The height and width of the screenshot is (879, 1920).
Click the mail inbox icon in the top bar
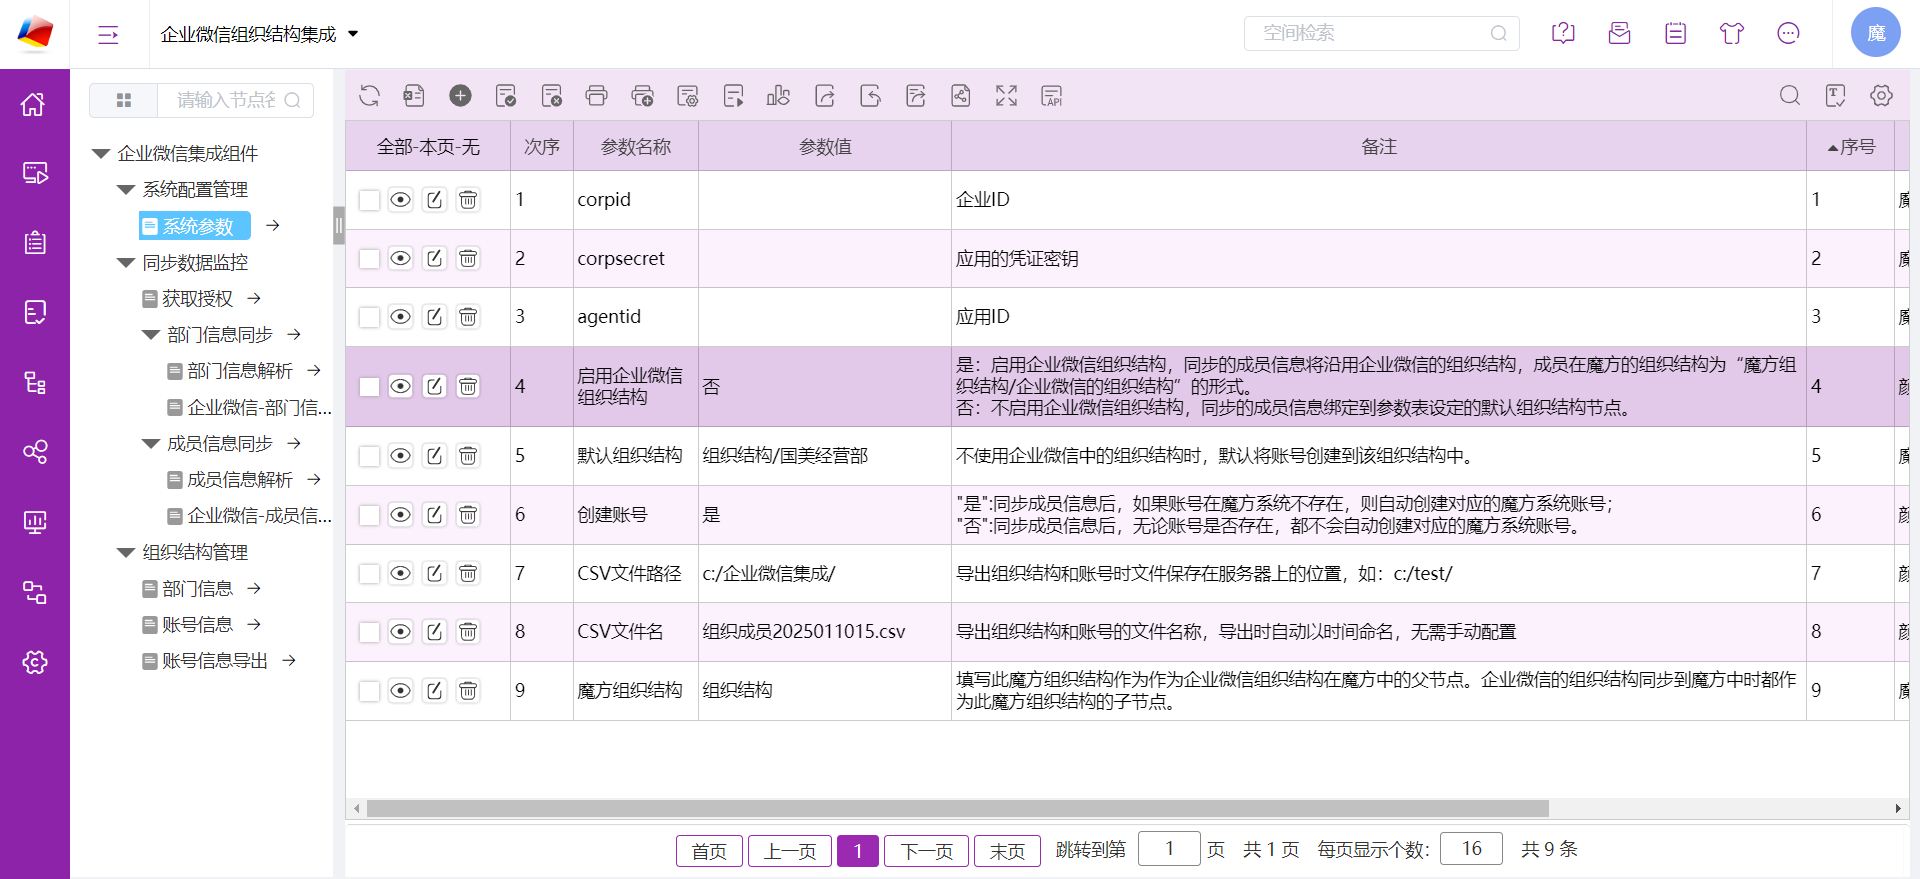pos(1619,34)
